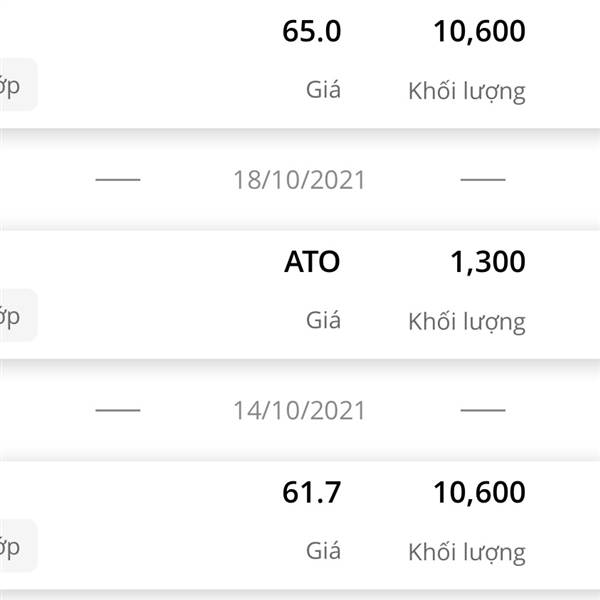The image size is (600, 600).
Task: Select the 14/10/2021 date separator
Action: (299, 411)
